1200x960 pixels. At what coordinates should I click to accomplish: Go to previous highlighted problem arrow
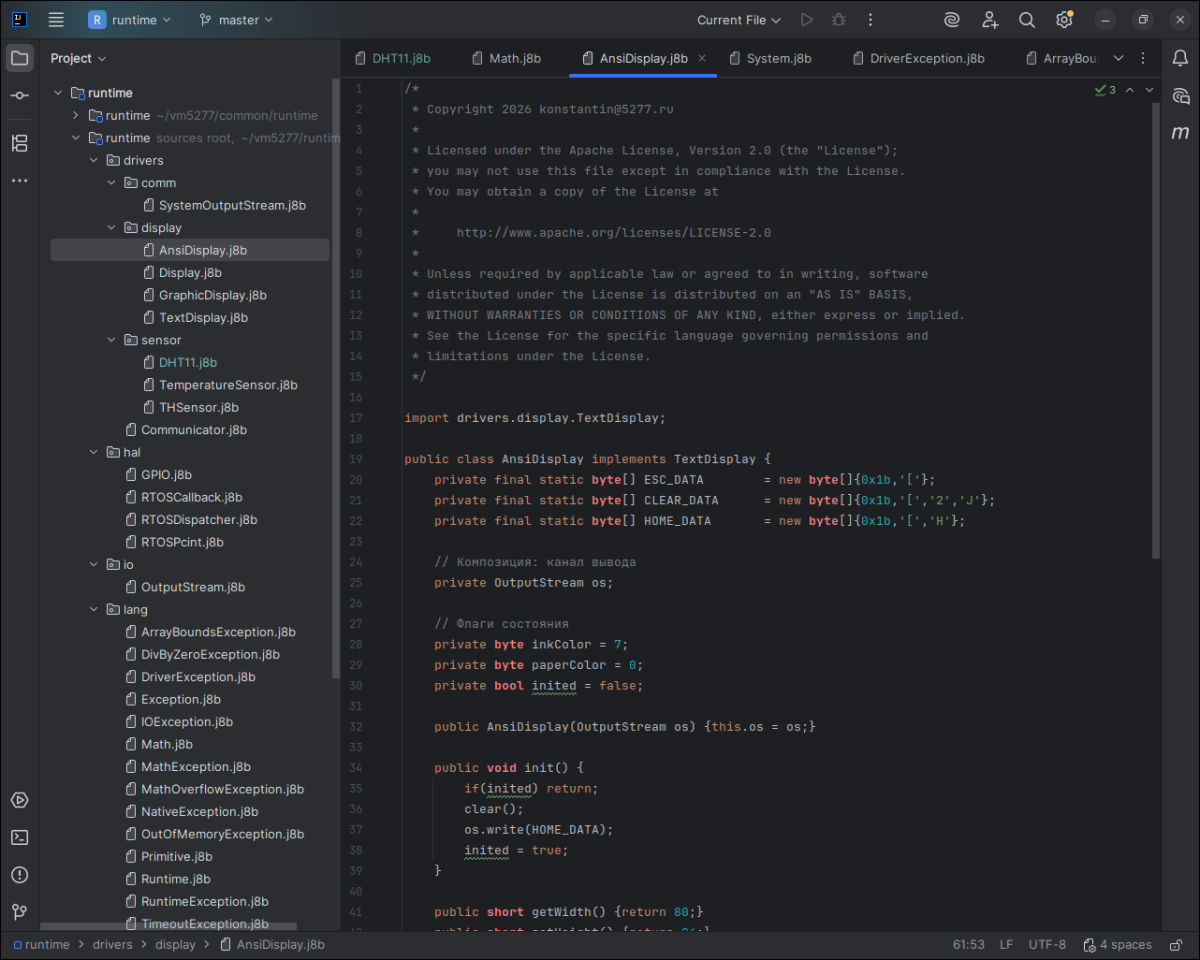(x=1130, y=90)
